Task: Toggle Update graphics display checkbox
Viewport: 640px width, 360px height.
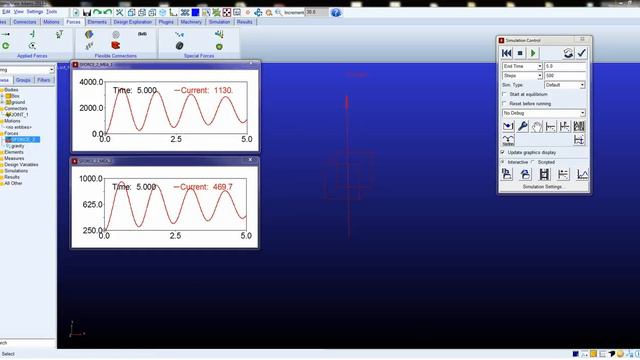Action: [503, 152]
